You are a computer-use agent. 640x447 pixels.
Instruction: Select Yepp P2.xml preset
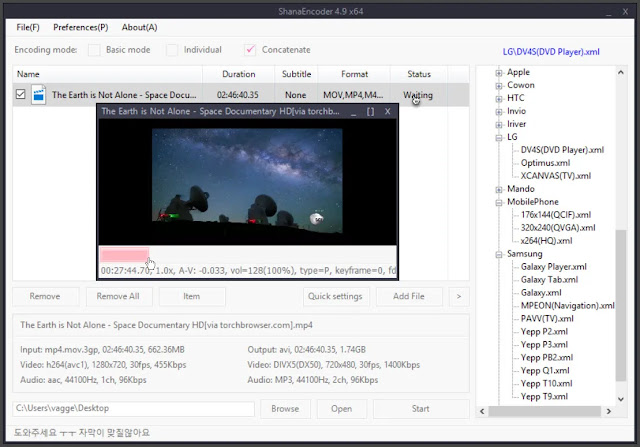[544, 331]
